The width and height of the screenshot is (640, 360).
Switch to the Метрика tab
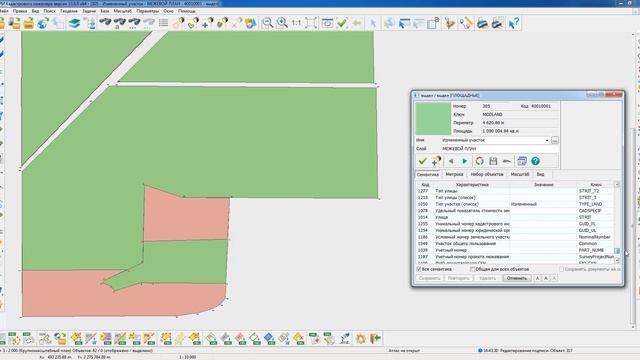coord(454,174)
